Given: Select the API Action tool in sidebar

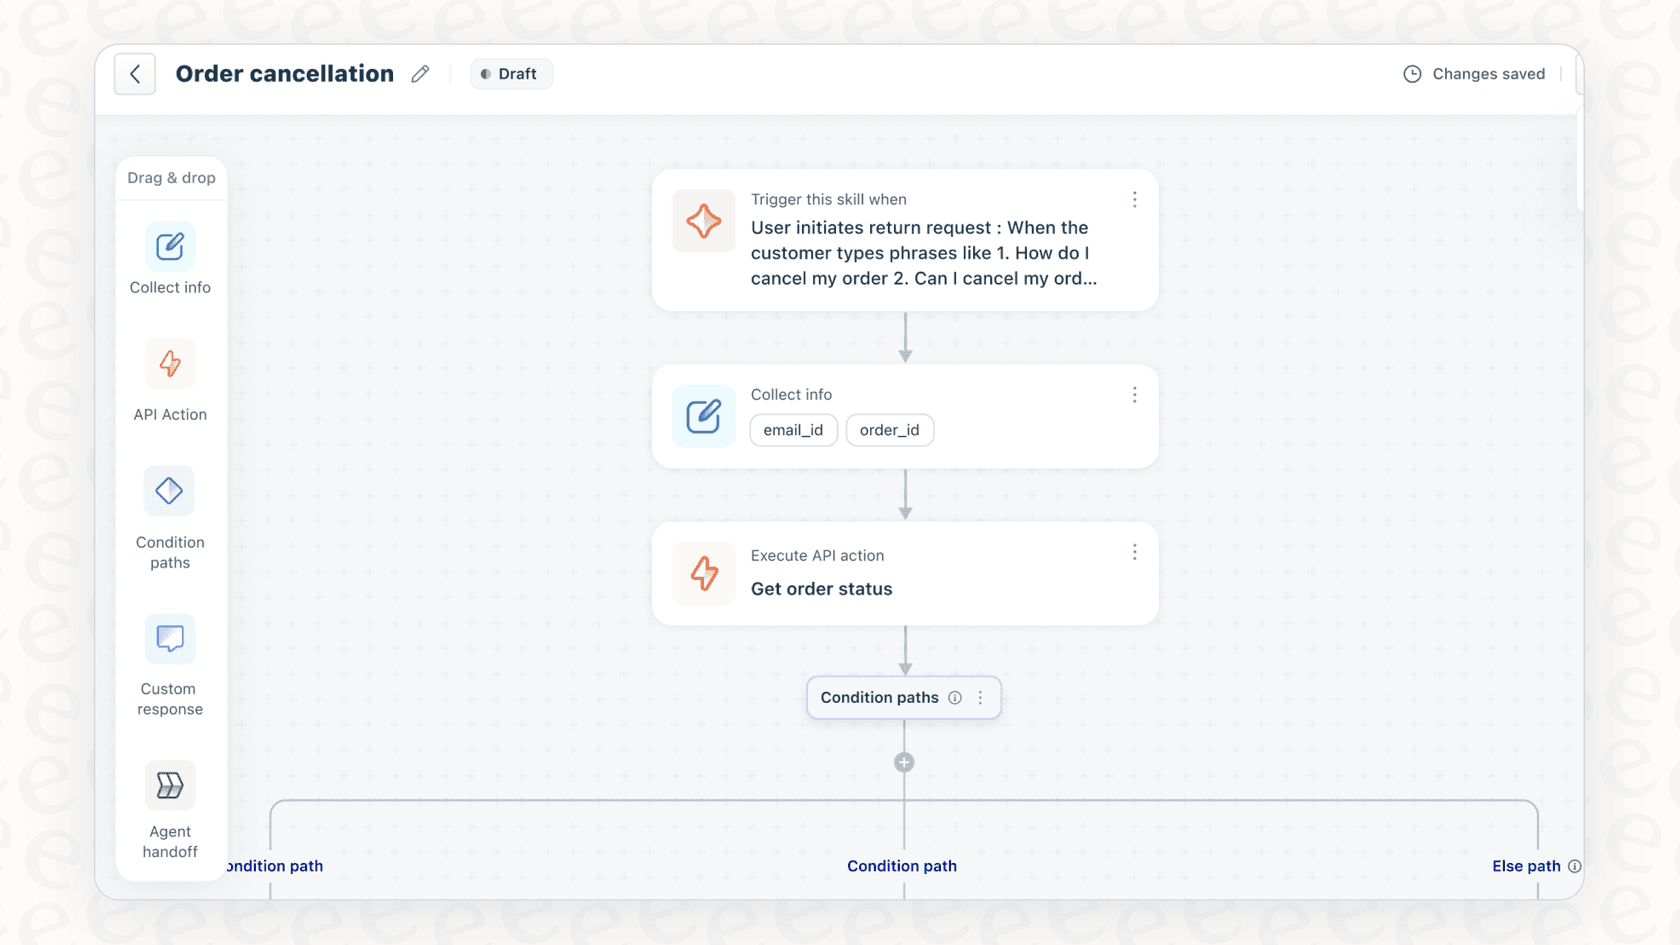Looking at the screenshot, I should [x=170, y=383].
